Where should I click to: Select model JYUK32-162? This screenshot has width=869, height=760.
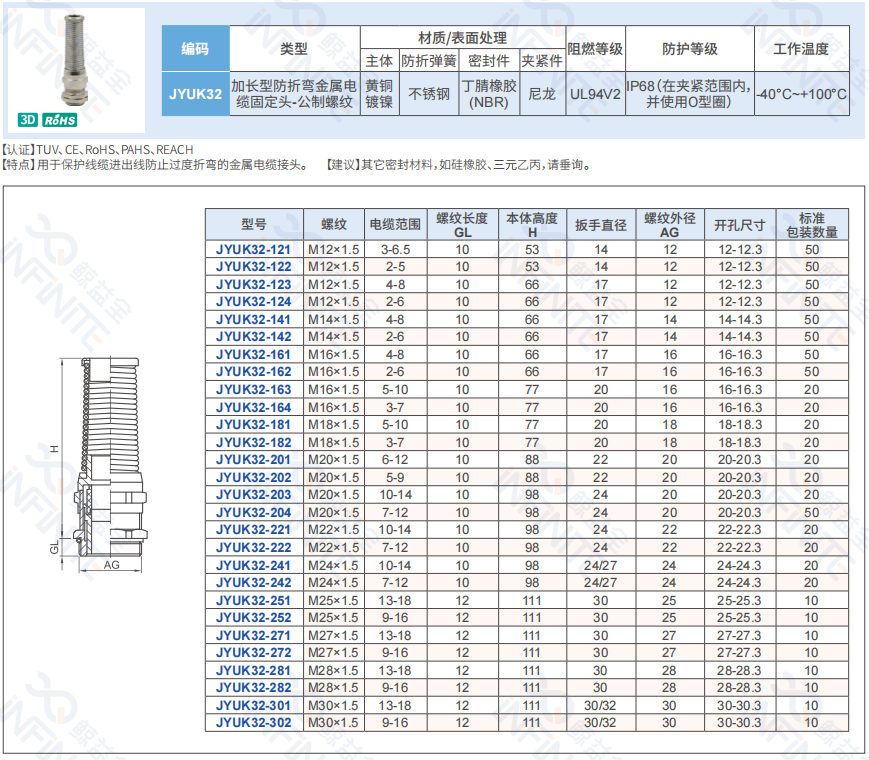[x=254, y=371]
